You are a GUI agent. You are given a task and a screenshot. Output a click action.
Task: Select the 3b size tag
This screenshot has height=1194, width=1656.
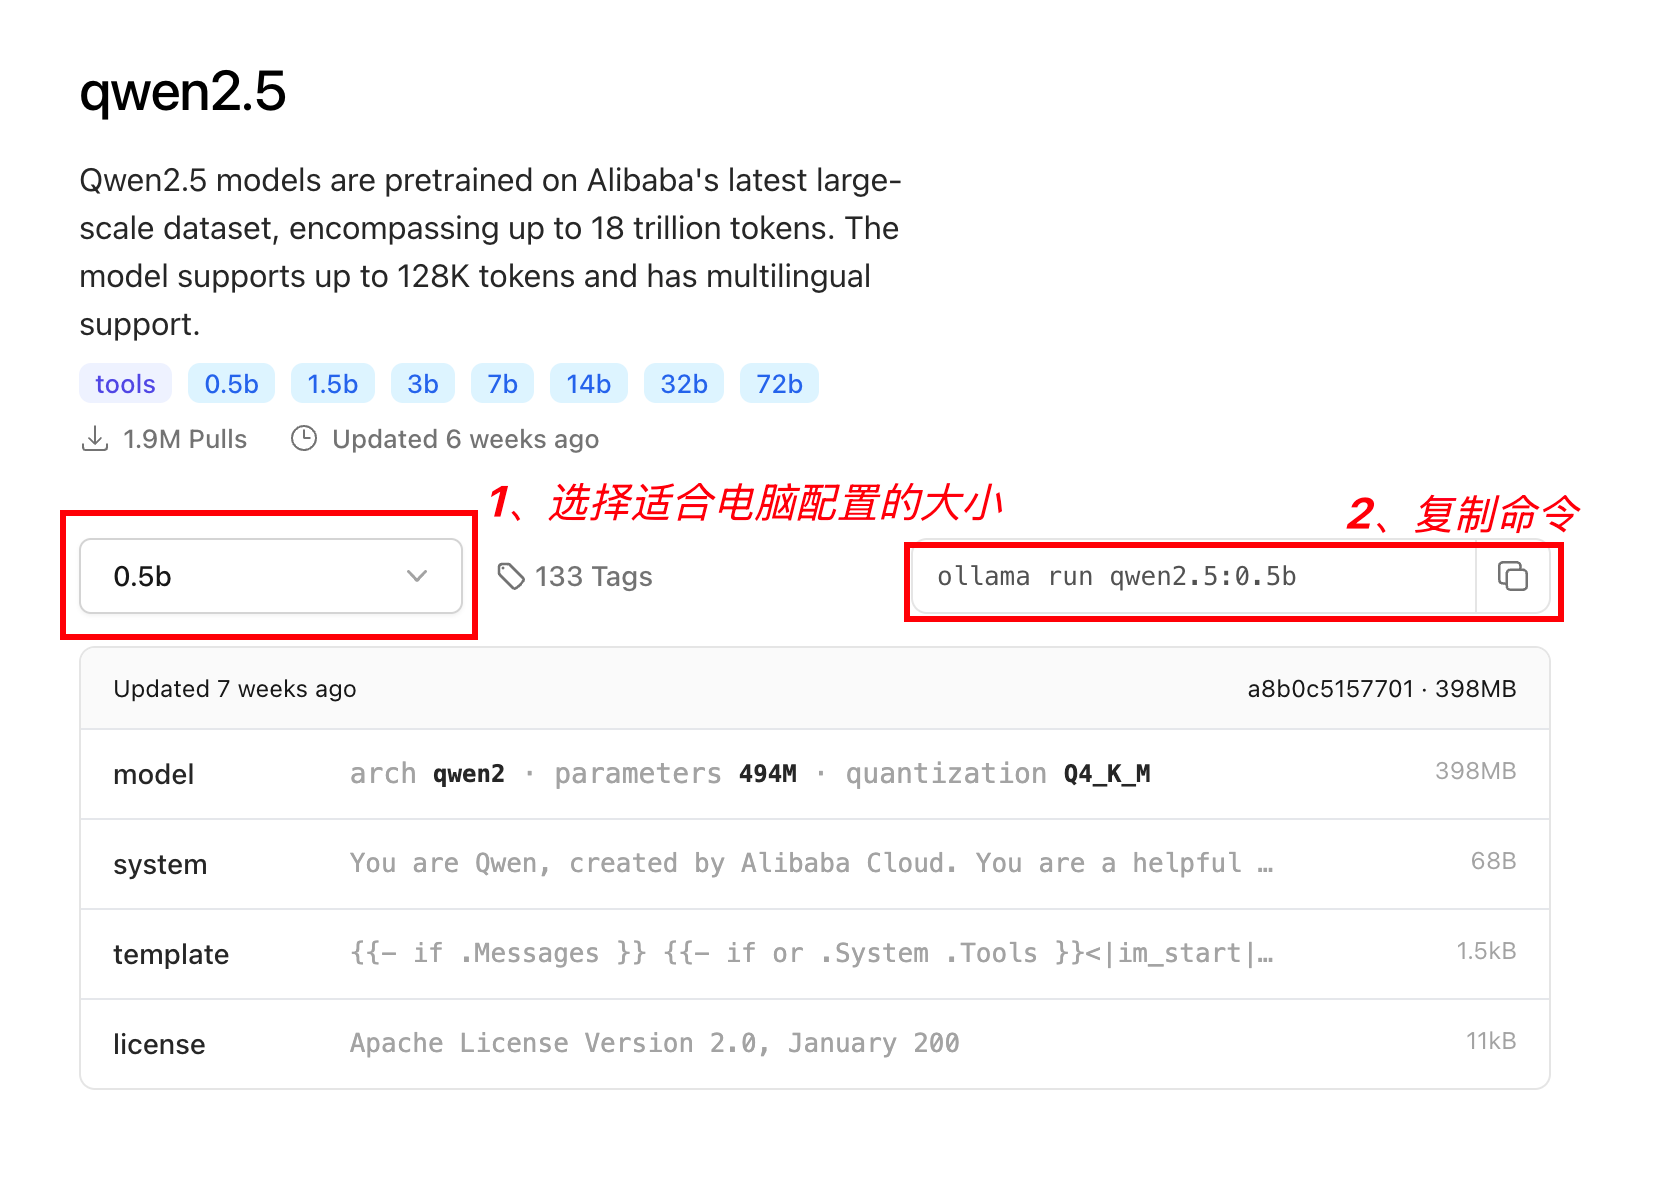423,384
